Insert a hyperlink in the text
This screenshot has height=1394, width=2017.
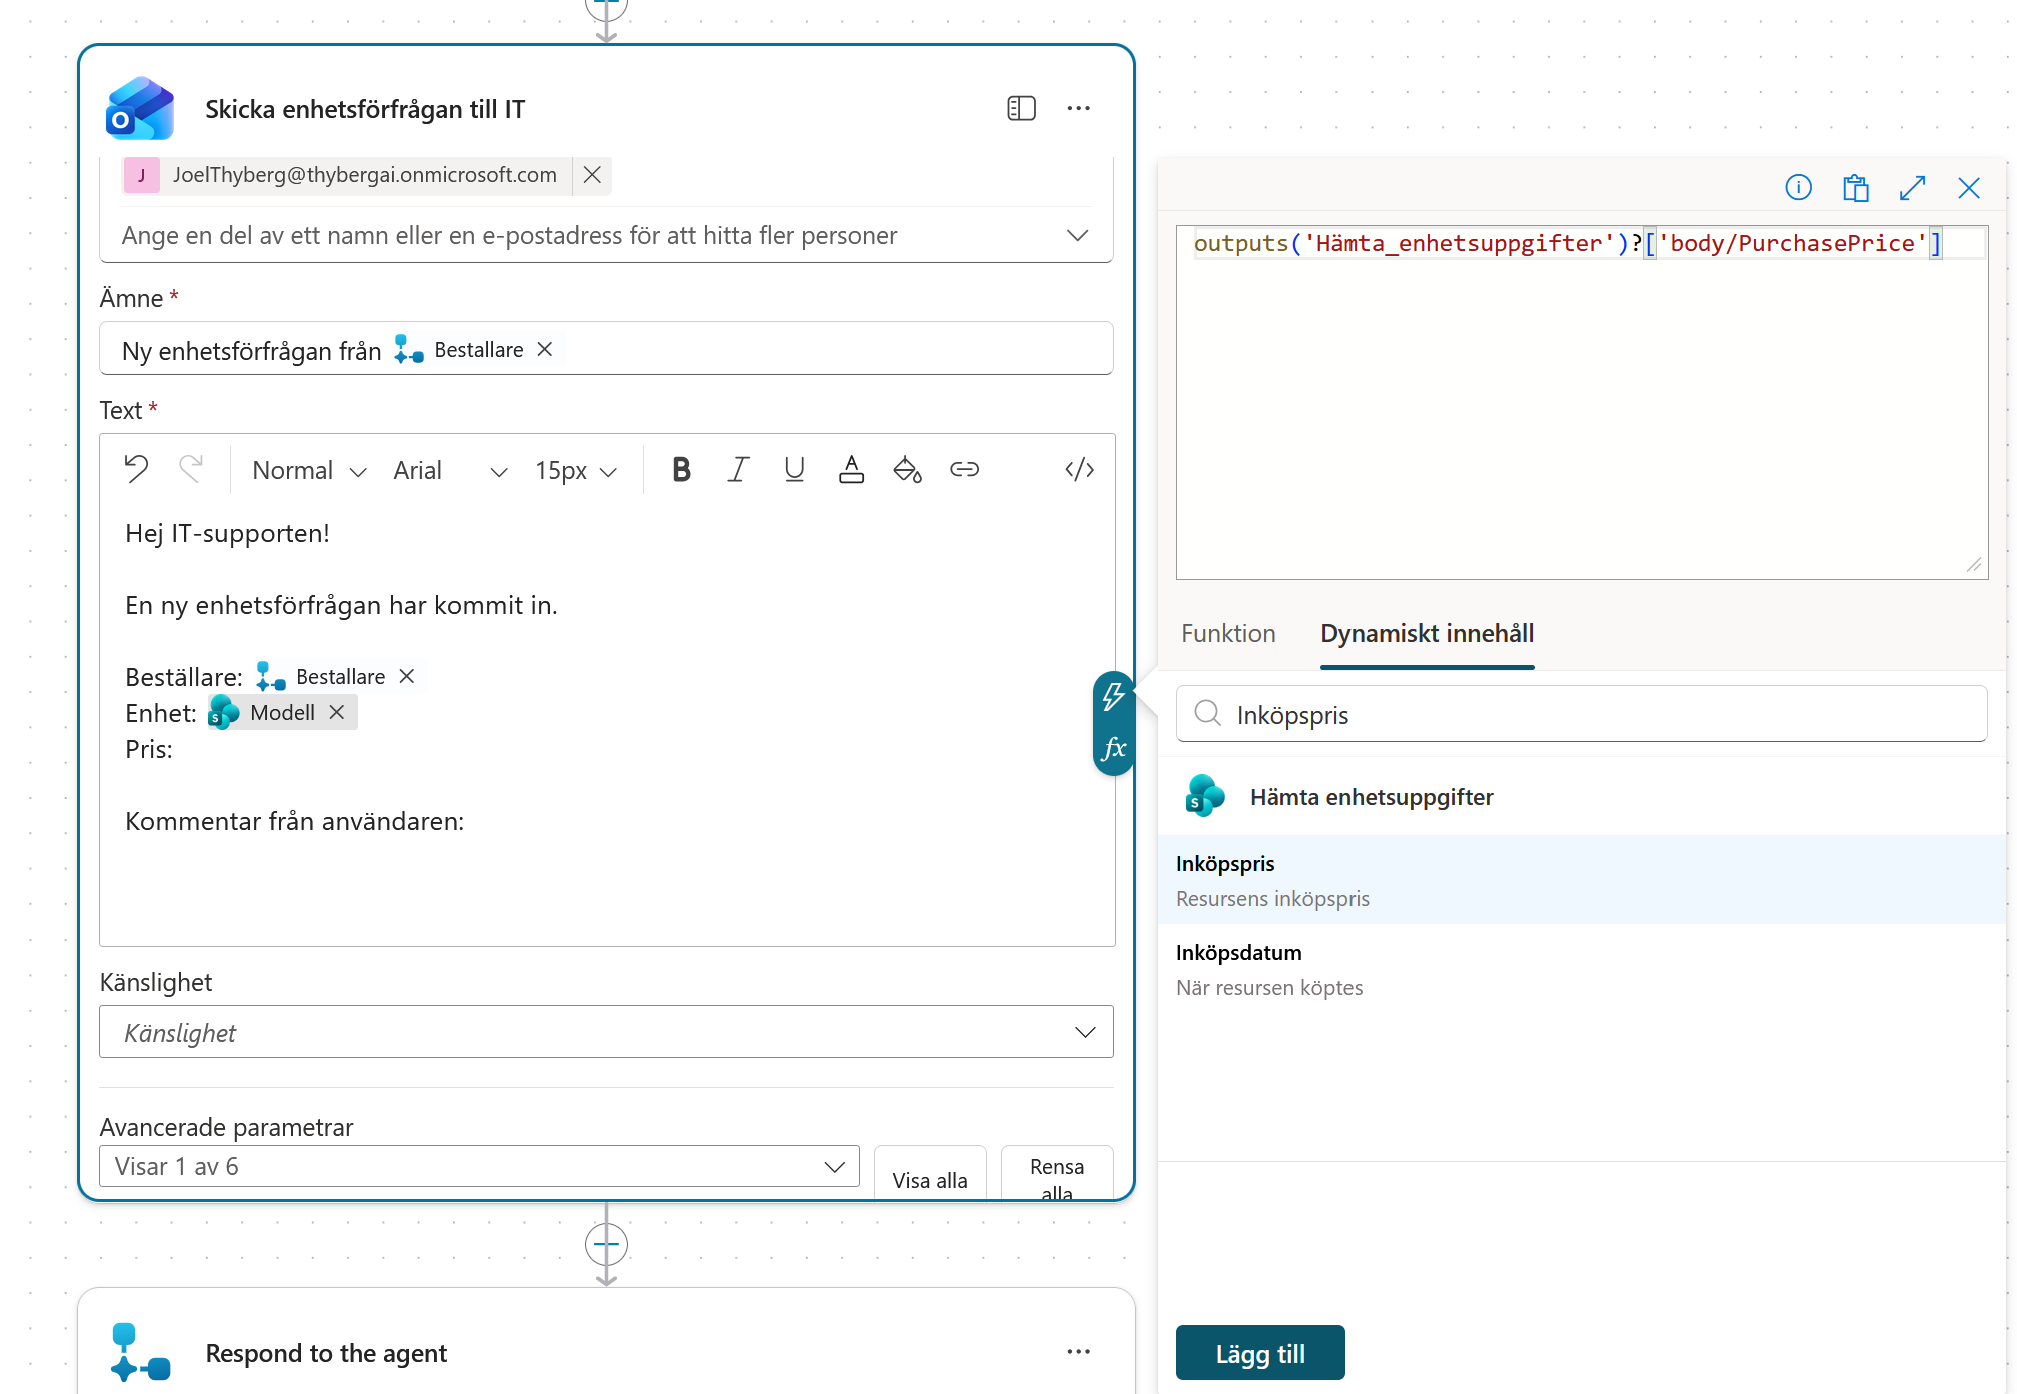pyautogui.click(x=964, y=469)
